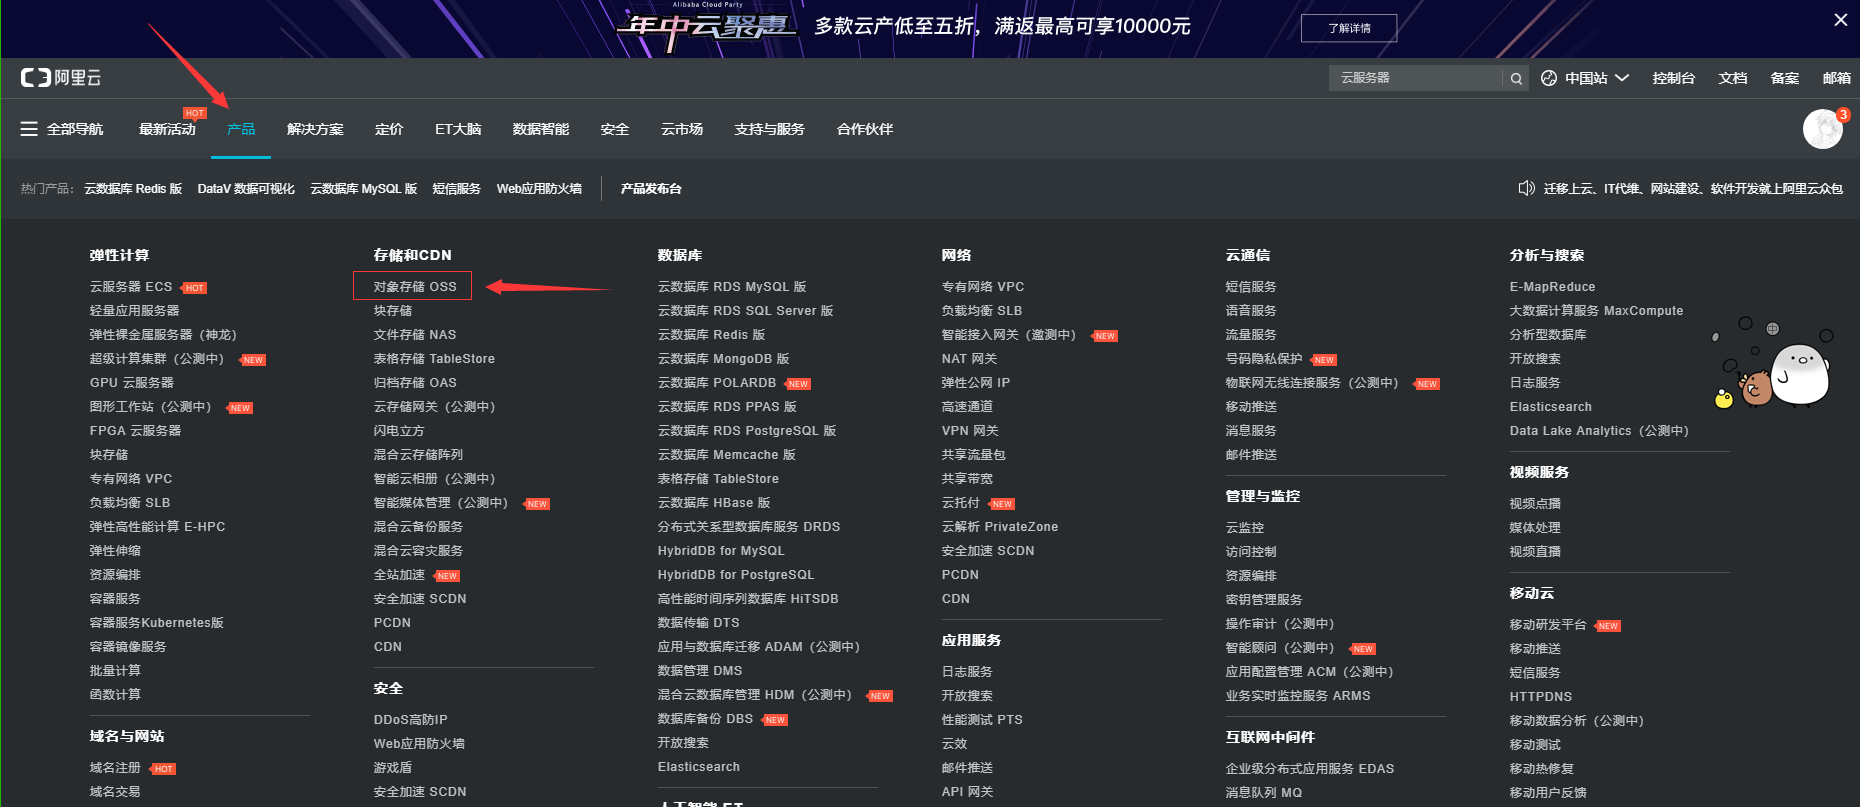The image size is (1860, 807).
Task: Click the 了解详情 banner button
Action: (1349, 28)
